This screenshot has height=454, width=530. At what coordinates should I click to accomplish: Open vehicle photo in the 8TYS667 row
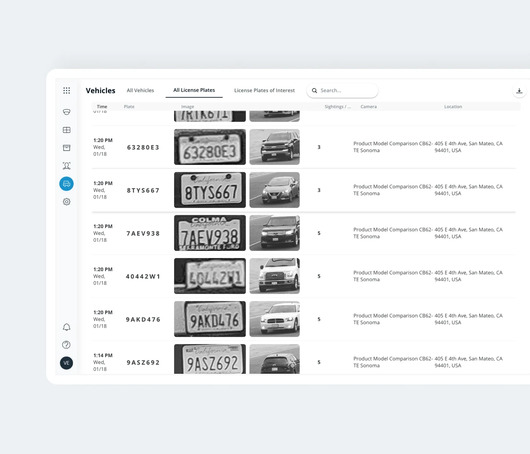coord(274,190)
